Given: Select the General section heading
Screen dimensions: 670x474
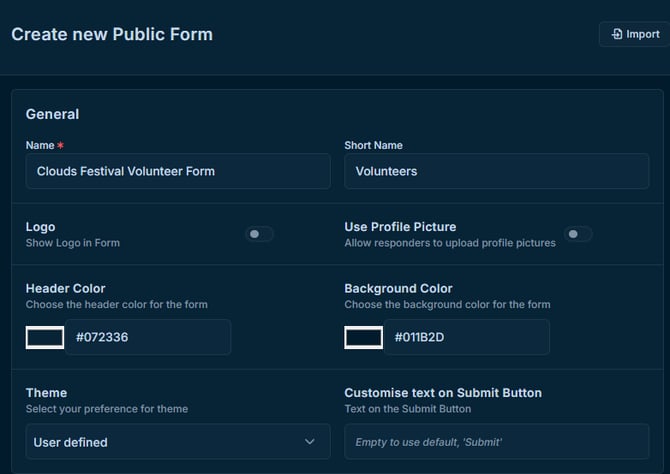Looking at the screenshot, I should 52,114.
